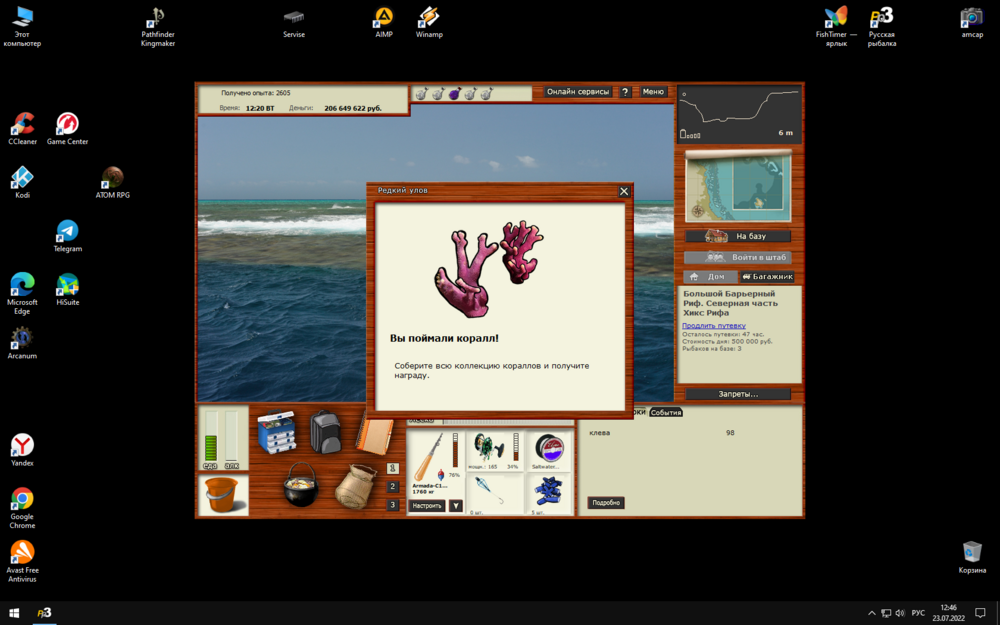Click the orange fish bucket

223,494
